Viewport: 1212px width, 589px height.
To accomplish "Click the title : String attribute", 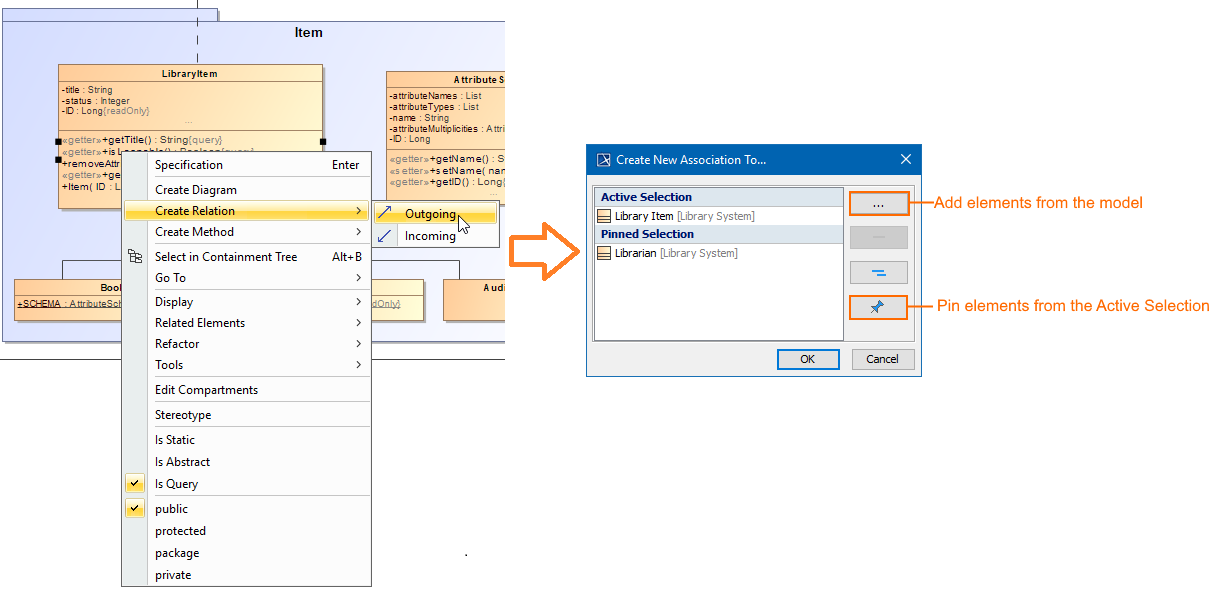I will click(87, 90).
